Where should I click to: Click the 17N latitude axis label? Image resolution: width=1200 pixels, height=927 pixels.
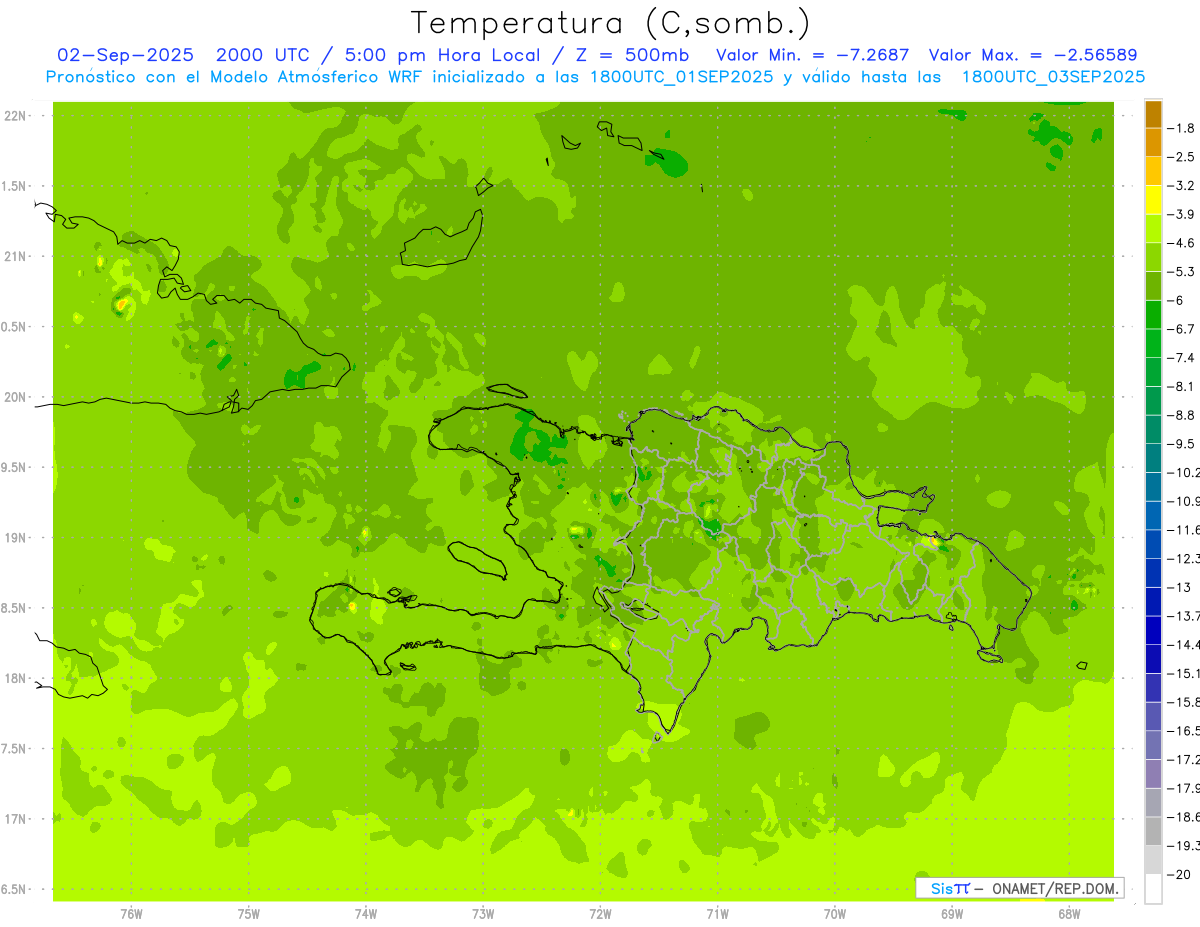pyautogui.click(x=16, y=819)
